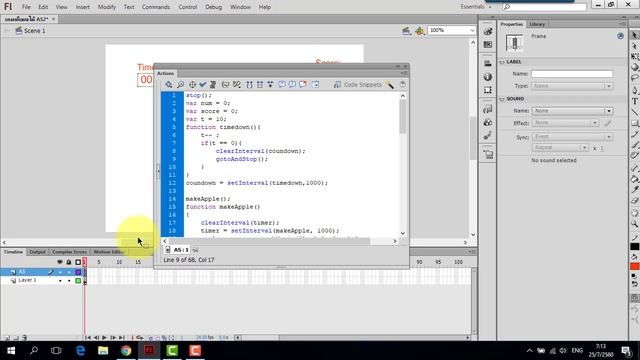Screen dimensions: 640x360
Task: Open Actions panel help icon
Action: [x=402, y=84]
